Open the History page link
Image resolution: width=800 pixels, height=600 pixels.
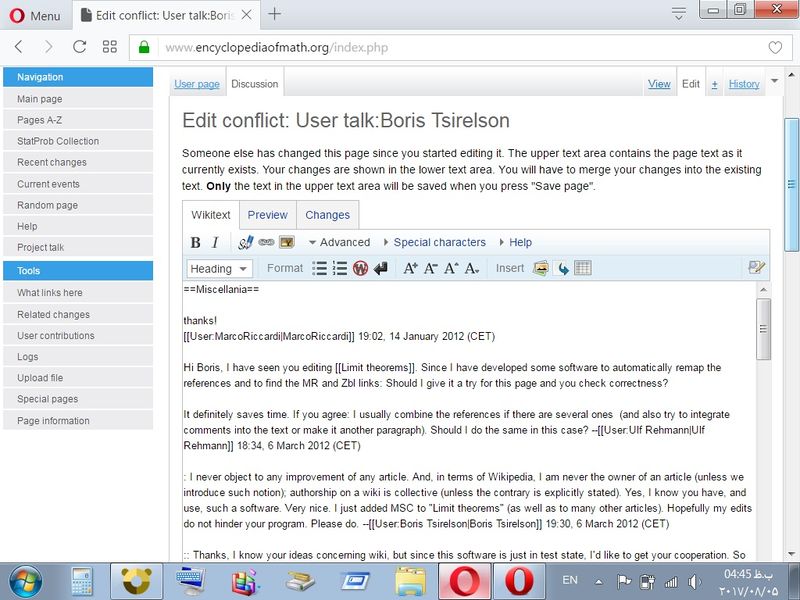(x=743, y=84)
